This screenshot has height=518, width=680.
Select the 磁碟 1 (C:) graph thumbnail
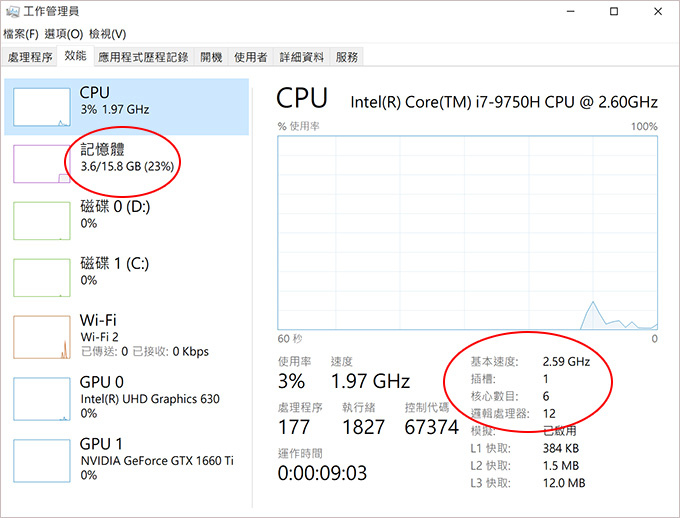point(42,278)
